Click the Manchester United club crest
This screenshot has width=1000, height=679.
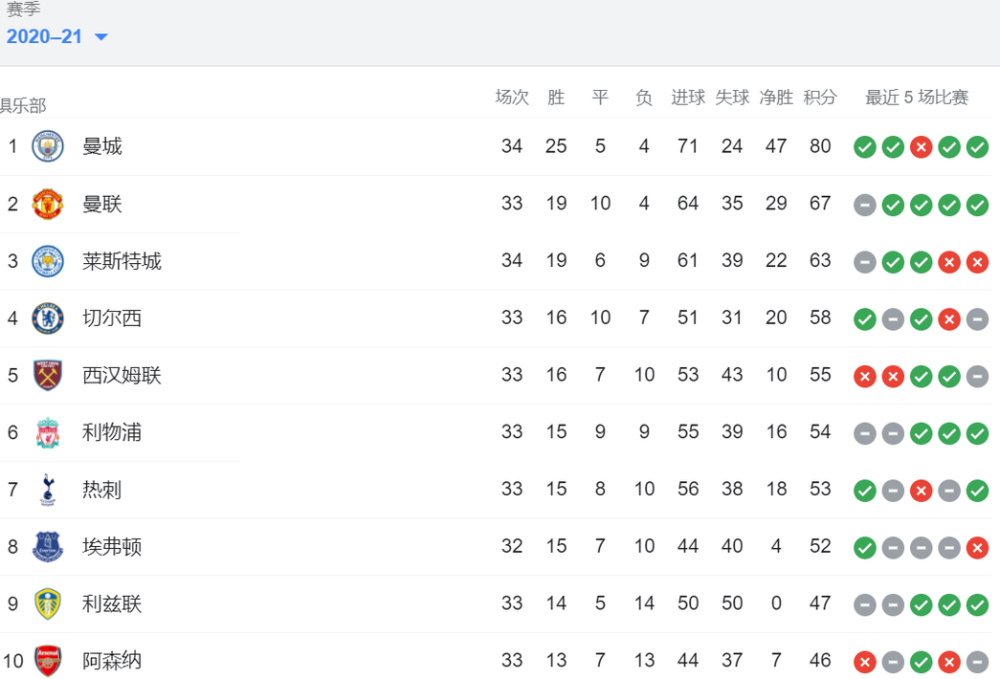(48, 204)
